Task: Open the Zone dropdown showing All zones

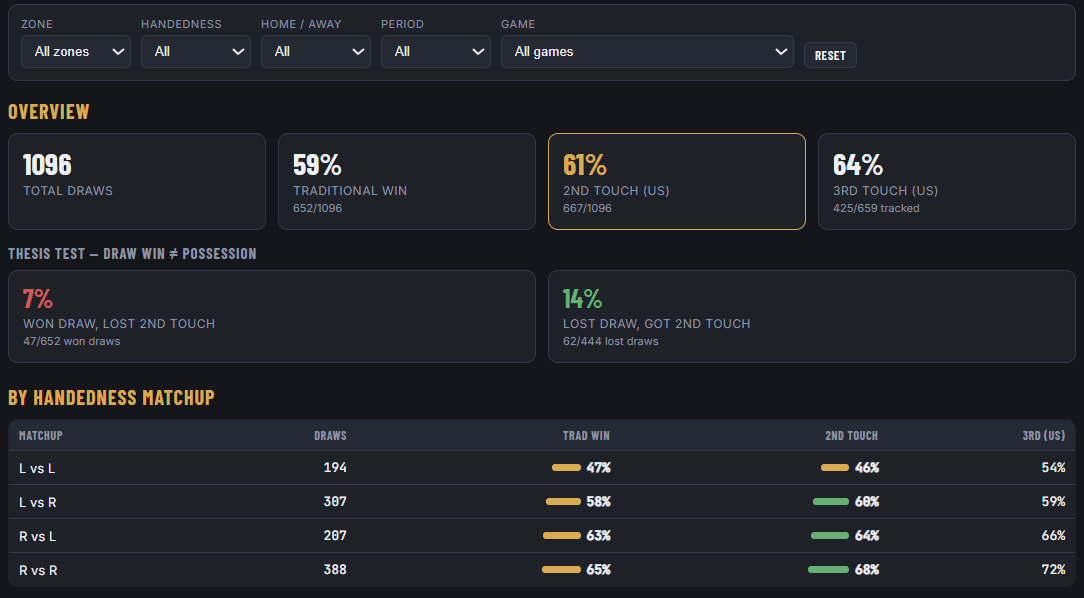Action: [x=76, y=52]
